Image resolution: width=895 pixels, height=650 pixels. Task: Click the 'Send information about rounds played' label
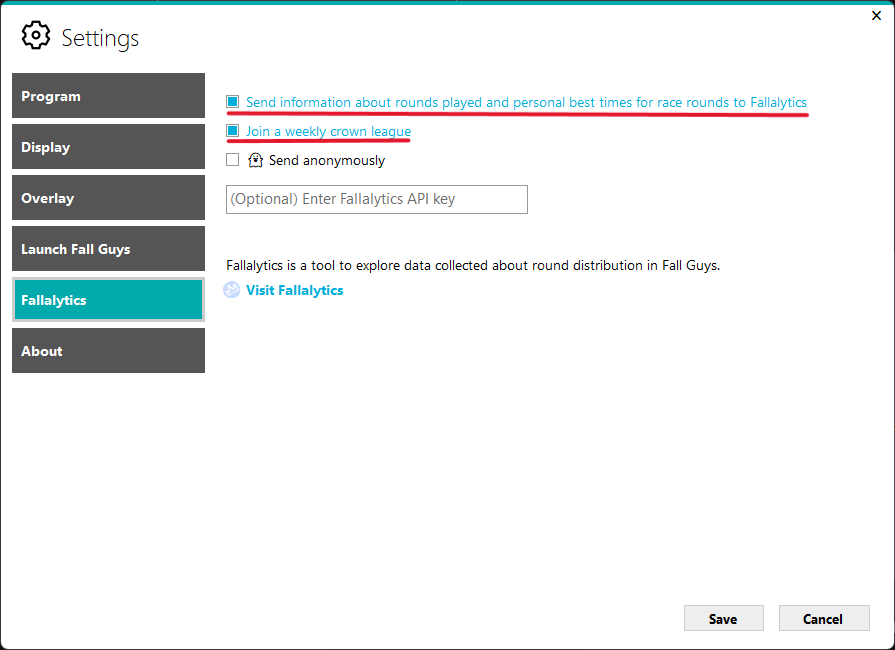(x=526, y=102)
